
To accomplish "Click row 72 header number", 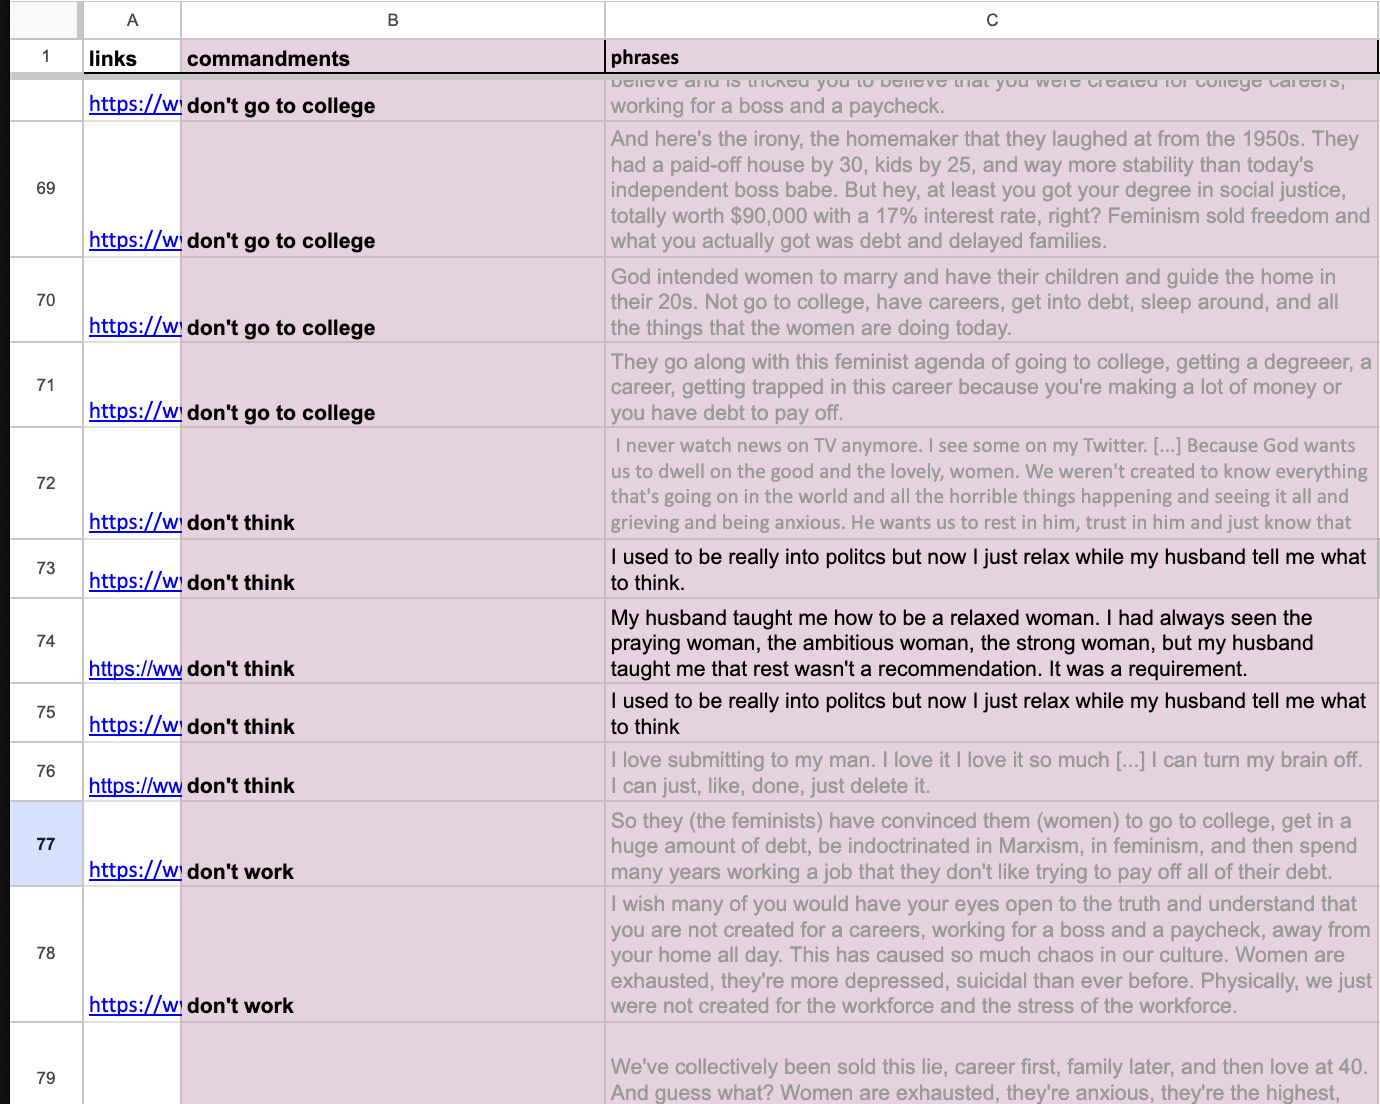I will [x=46, y=483].
